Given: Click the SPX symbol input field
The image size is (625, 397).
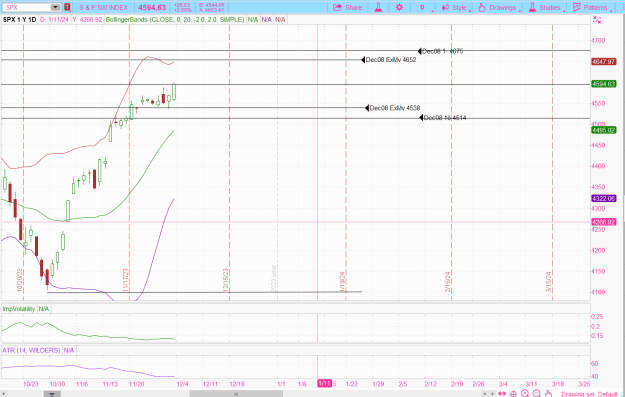Looking at the screenshot, I should click(27, 7).
